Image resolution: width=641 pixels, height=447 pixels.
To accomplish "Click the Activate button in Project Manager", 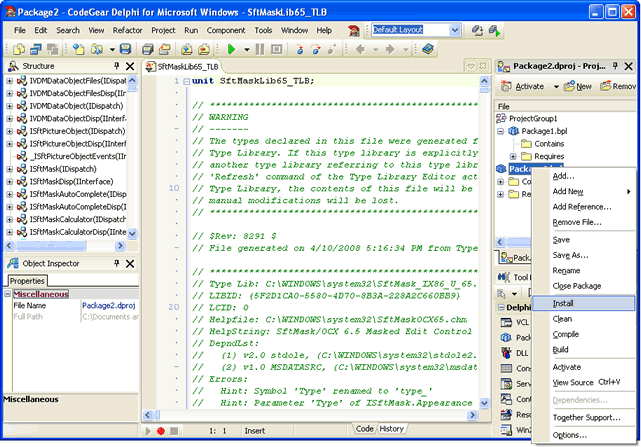I will [522, 87].
